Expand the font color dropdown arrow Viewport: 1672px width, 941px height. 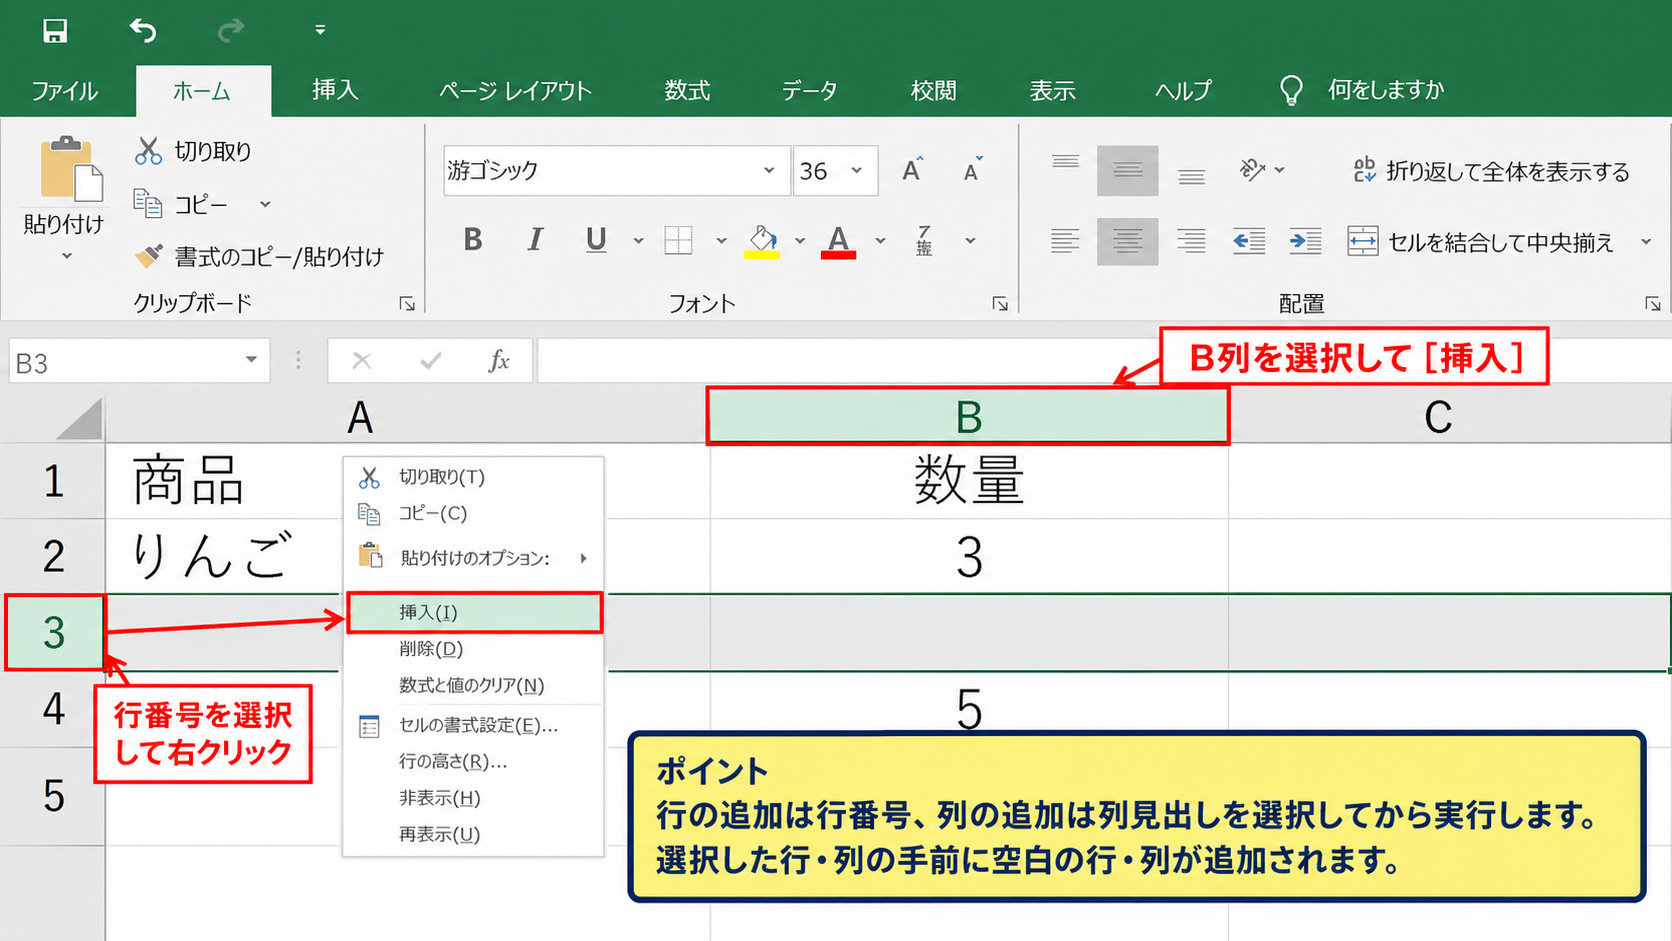coord(880,241)
